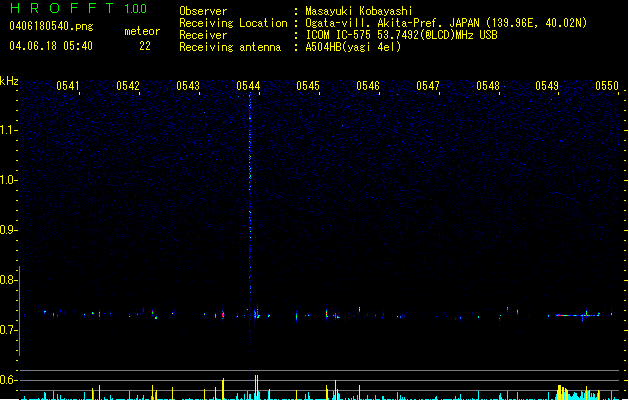Click antenna text A504HB(yagi 4el)
The width and height of the screenshot is (629, 400).
pyautogui.click(x=353, y=47)
